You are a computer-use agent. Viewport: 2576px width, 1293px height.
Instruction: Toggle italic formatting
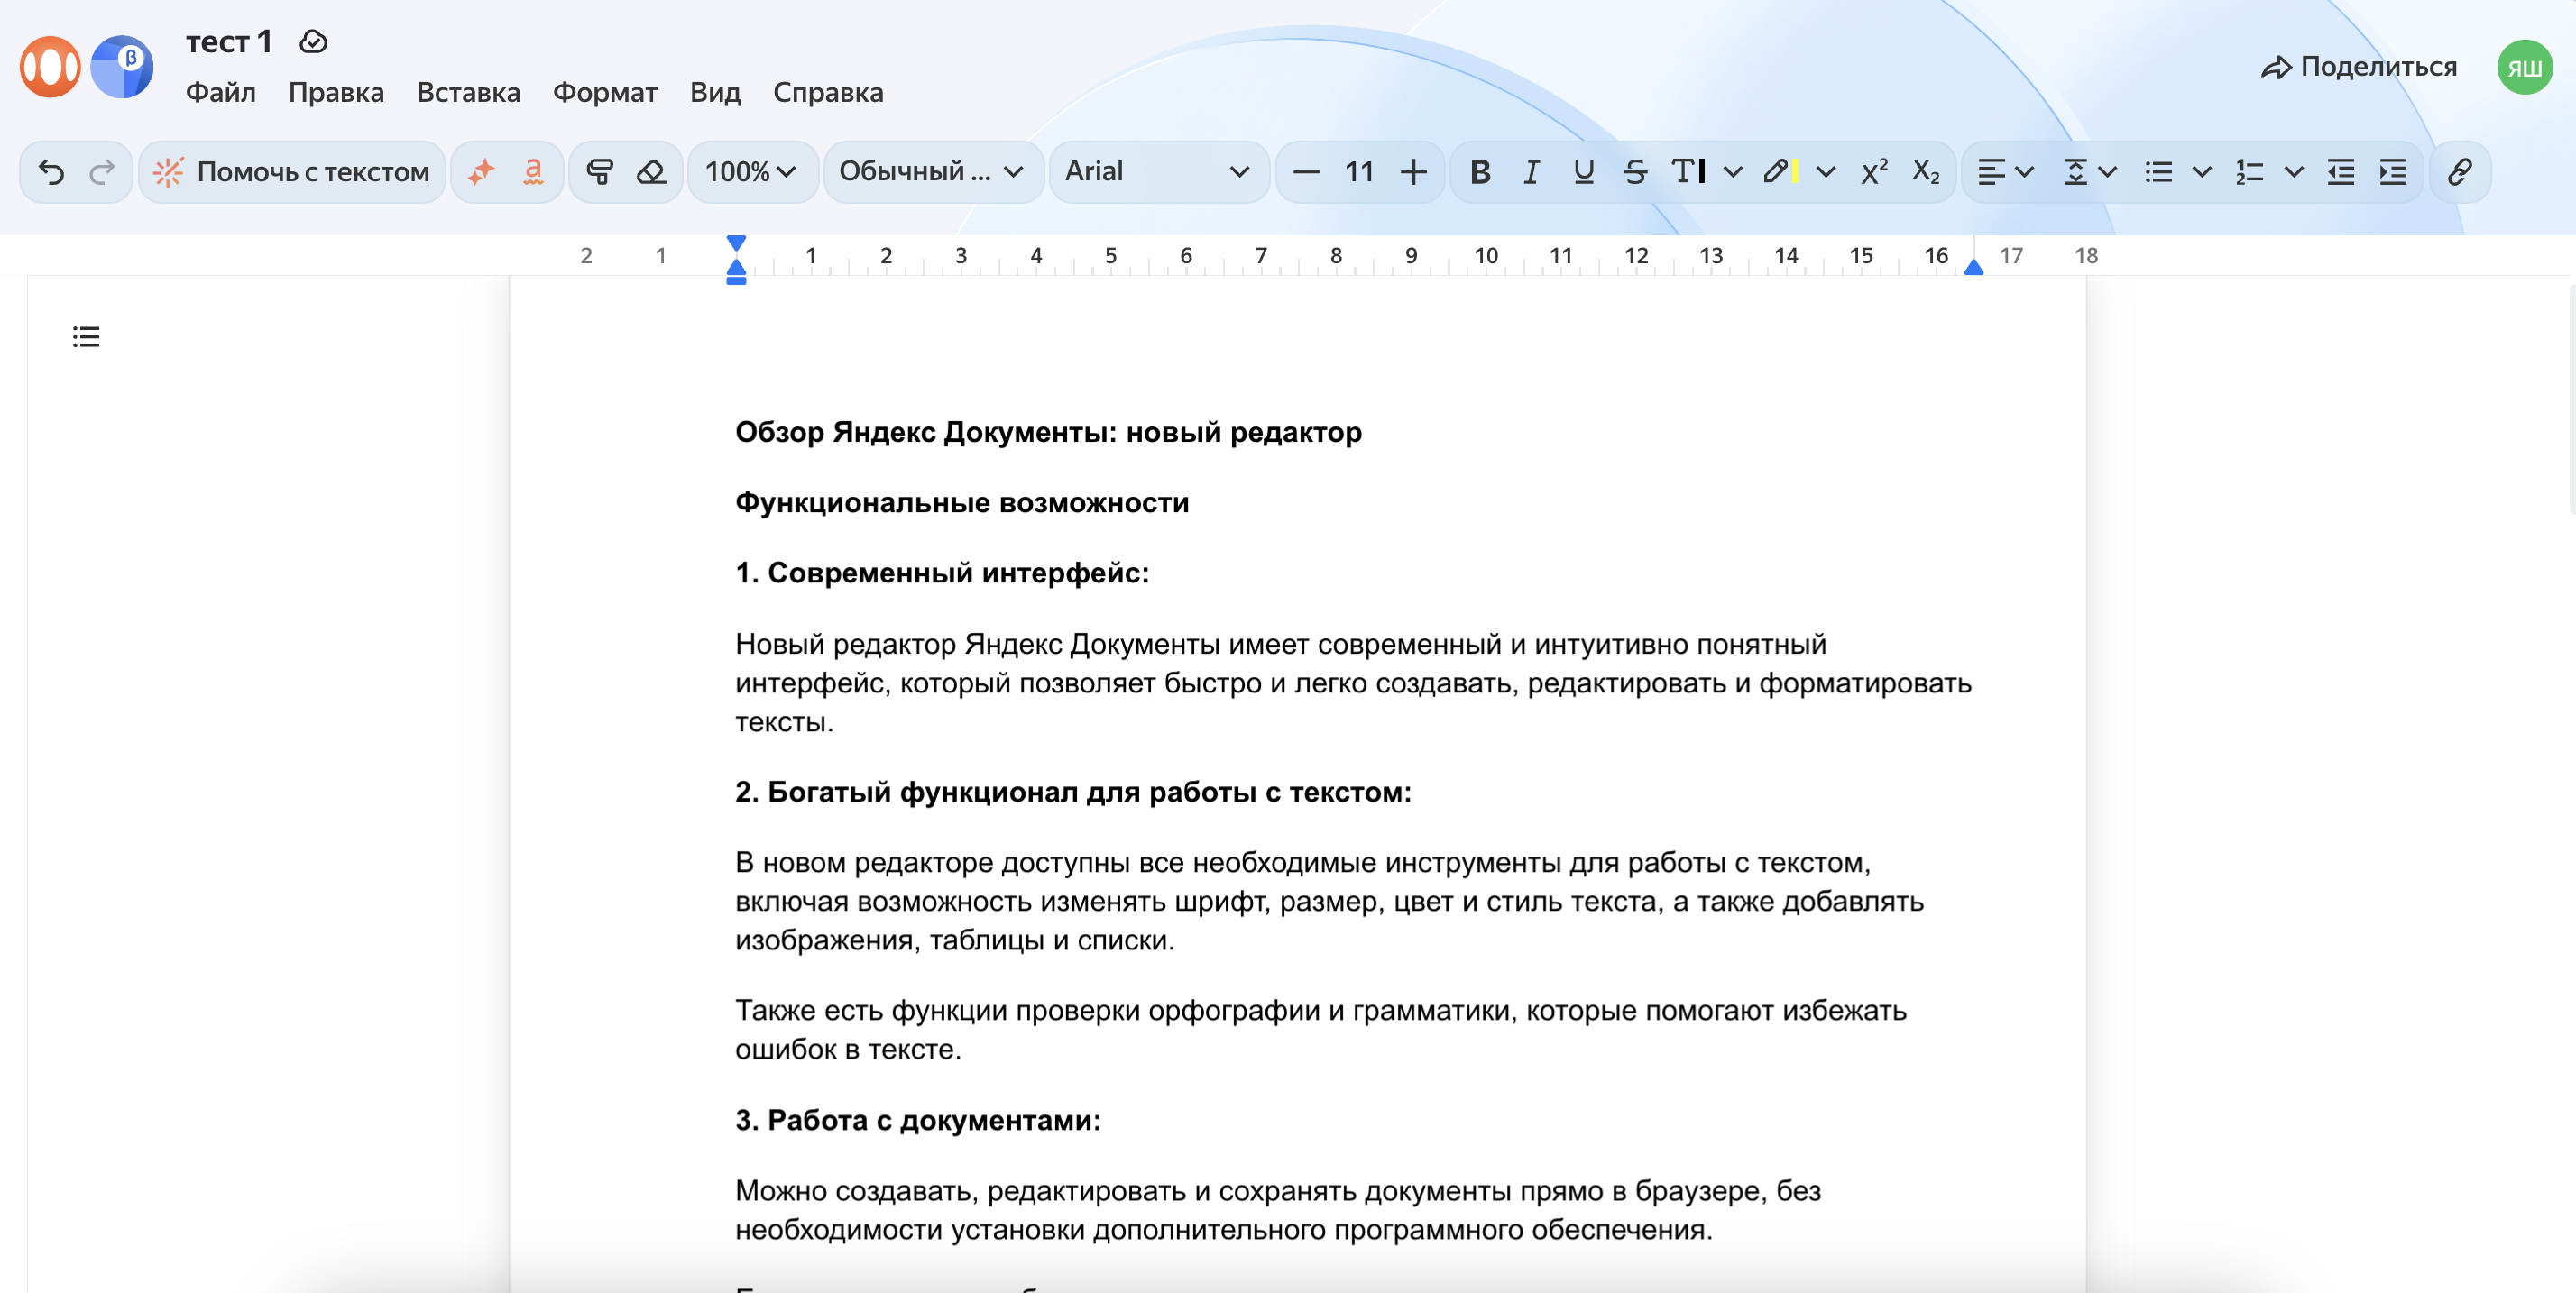click(1531, 172)
